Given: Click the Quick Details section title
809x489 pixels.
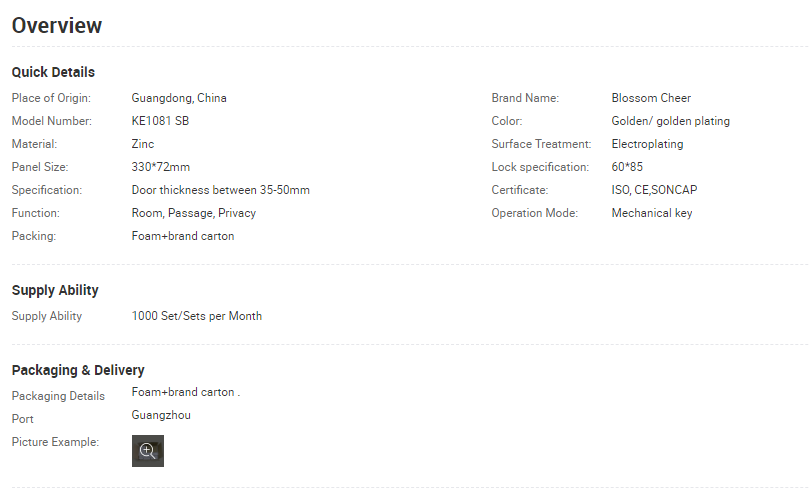Looking at the screenshot, I should click(53, 72).
